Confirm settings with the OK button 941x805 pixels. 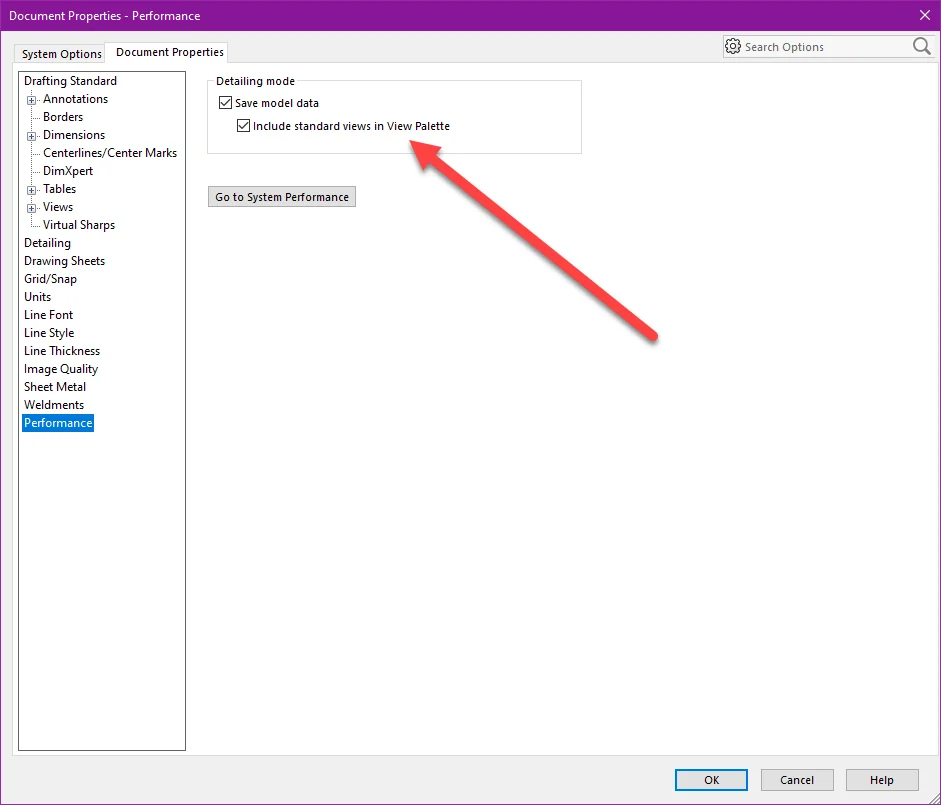click(x=711, y=780)
